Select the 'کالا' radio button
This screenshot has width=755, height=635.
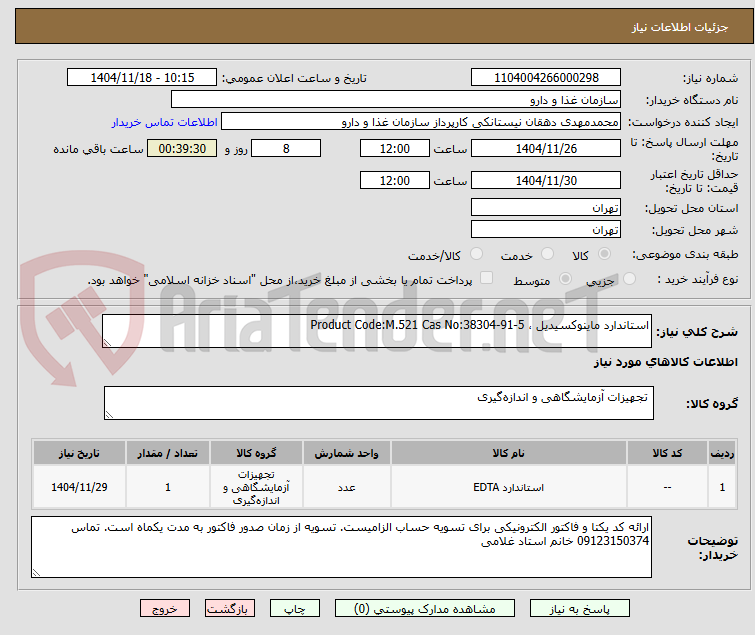pos(604,254)
